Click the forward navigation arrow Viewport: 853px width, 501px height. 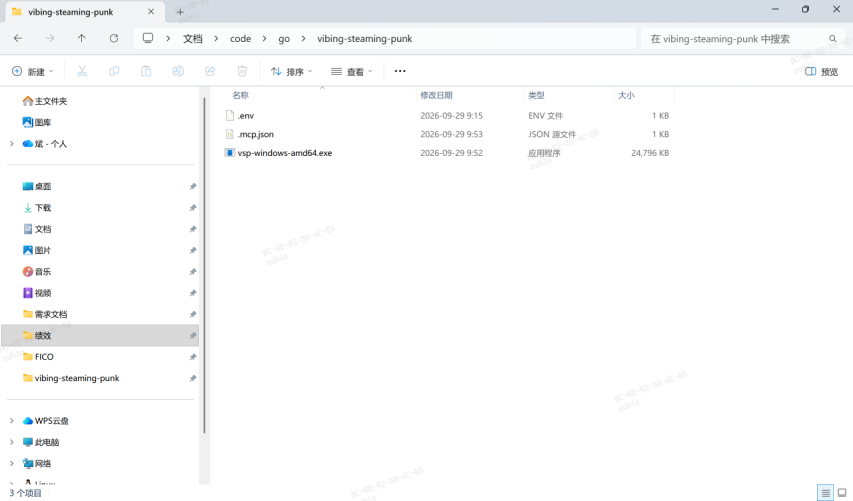pyautogui.click(x=50, y=38)
